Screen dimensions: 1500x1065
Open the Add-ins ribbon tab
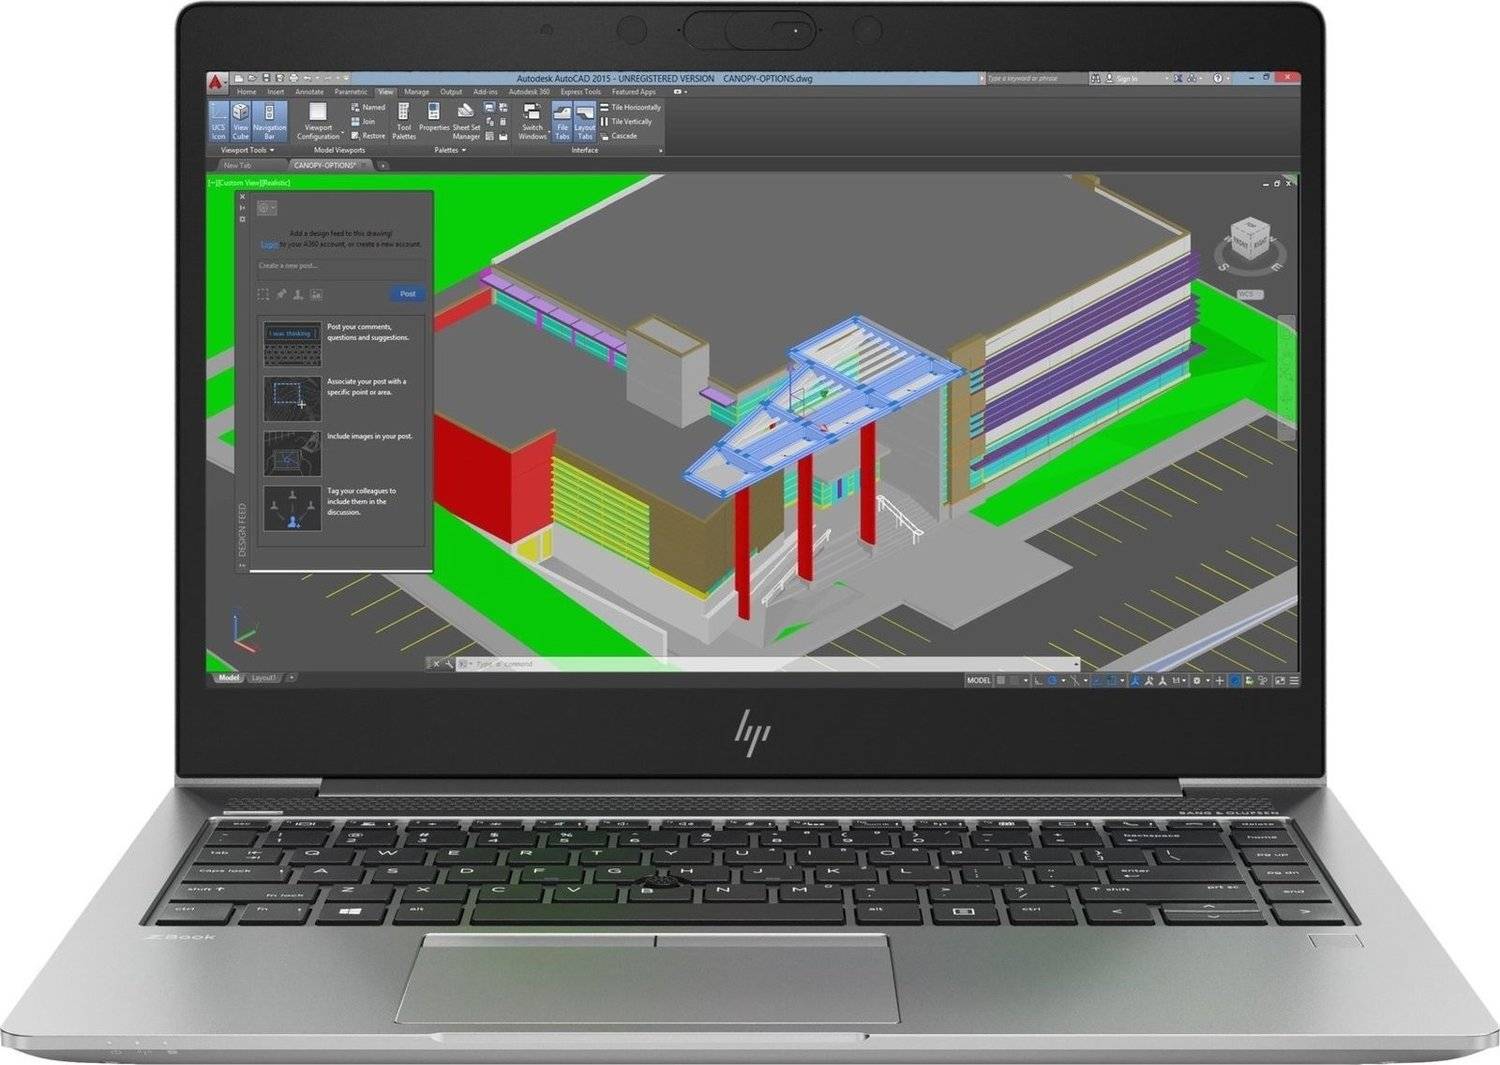tap(485, 92)
